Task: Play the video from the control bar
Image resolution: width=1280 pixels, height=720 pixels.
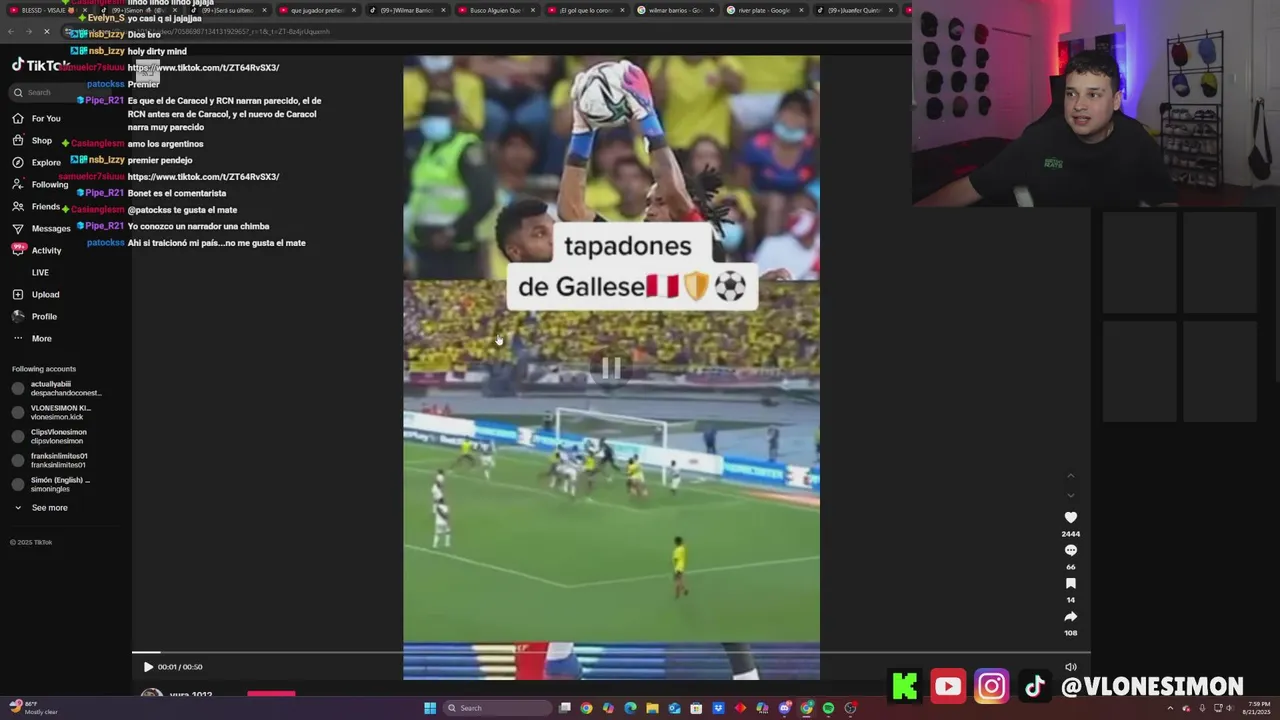Action: point(148,667)
